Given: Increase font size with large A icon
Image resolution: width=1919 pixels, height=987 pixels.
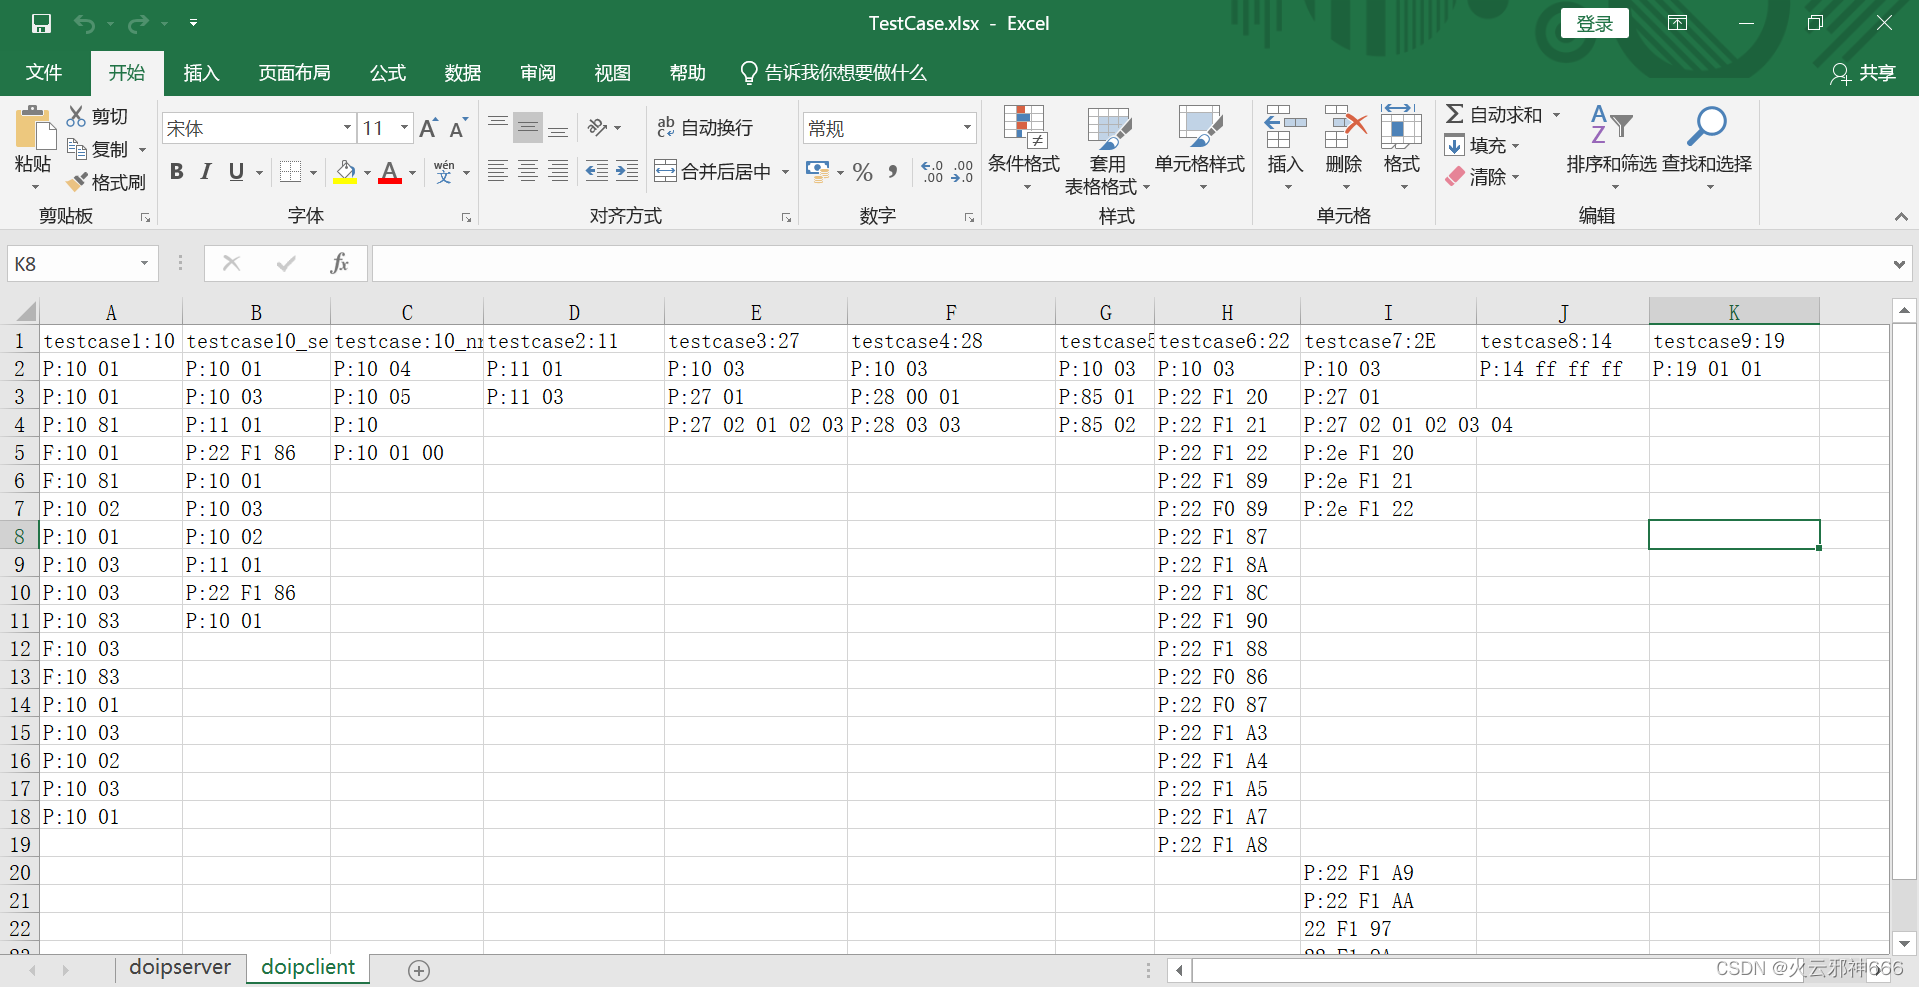Looking at the screenshot, I should coord(428,128).
